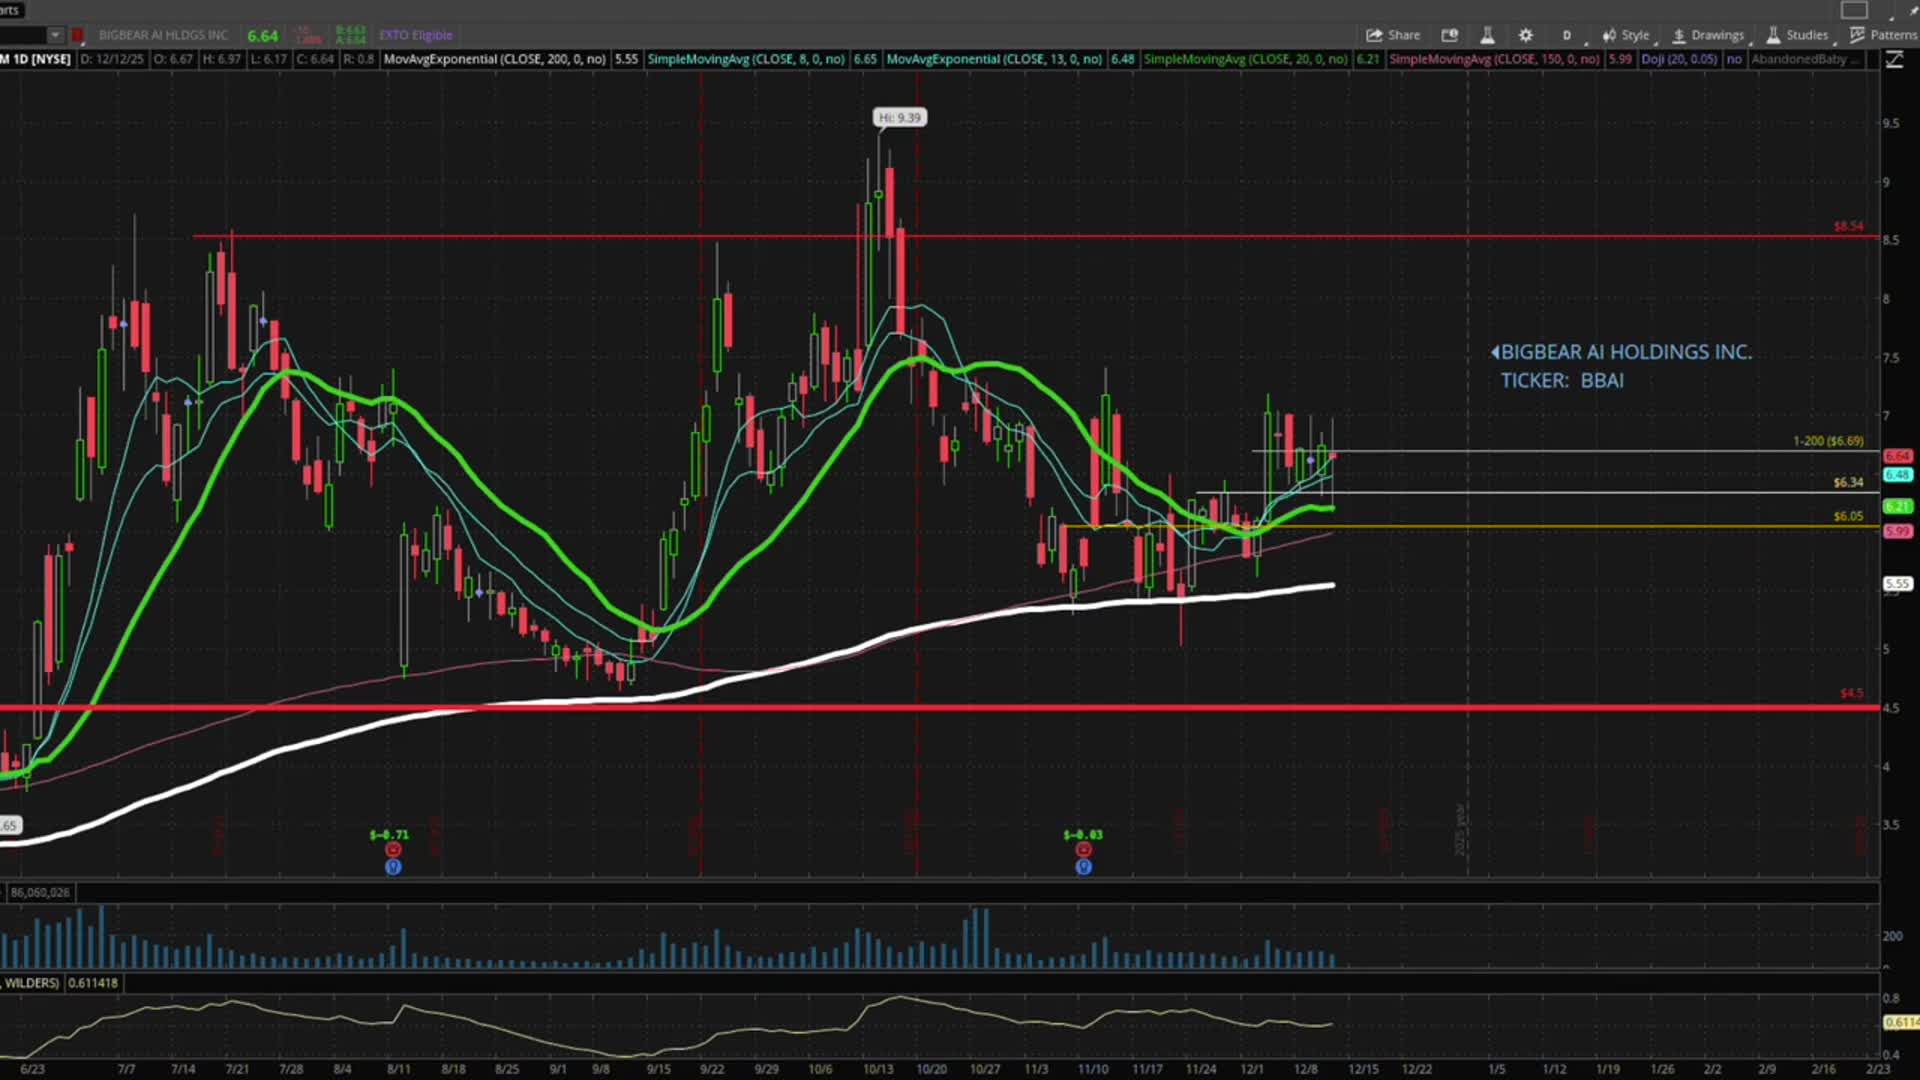Open chart settings gear icon

[1525, 35]
